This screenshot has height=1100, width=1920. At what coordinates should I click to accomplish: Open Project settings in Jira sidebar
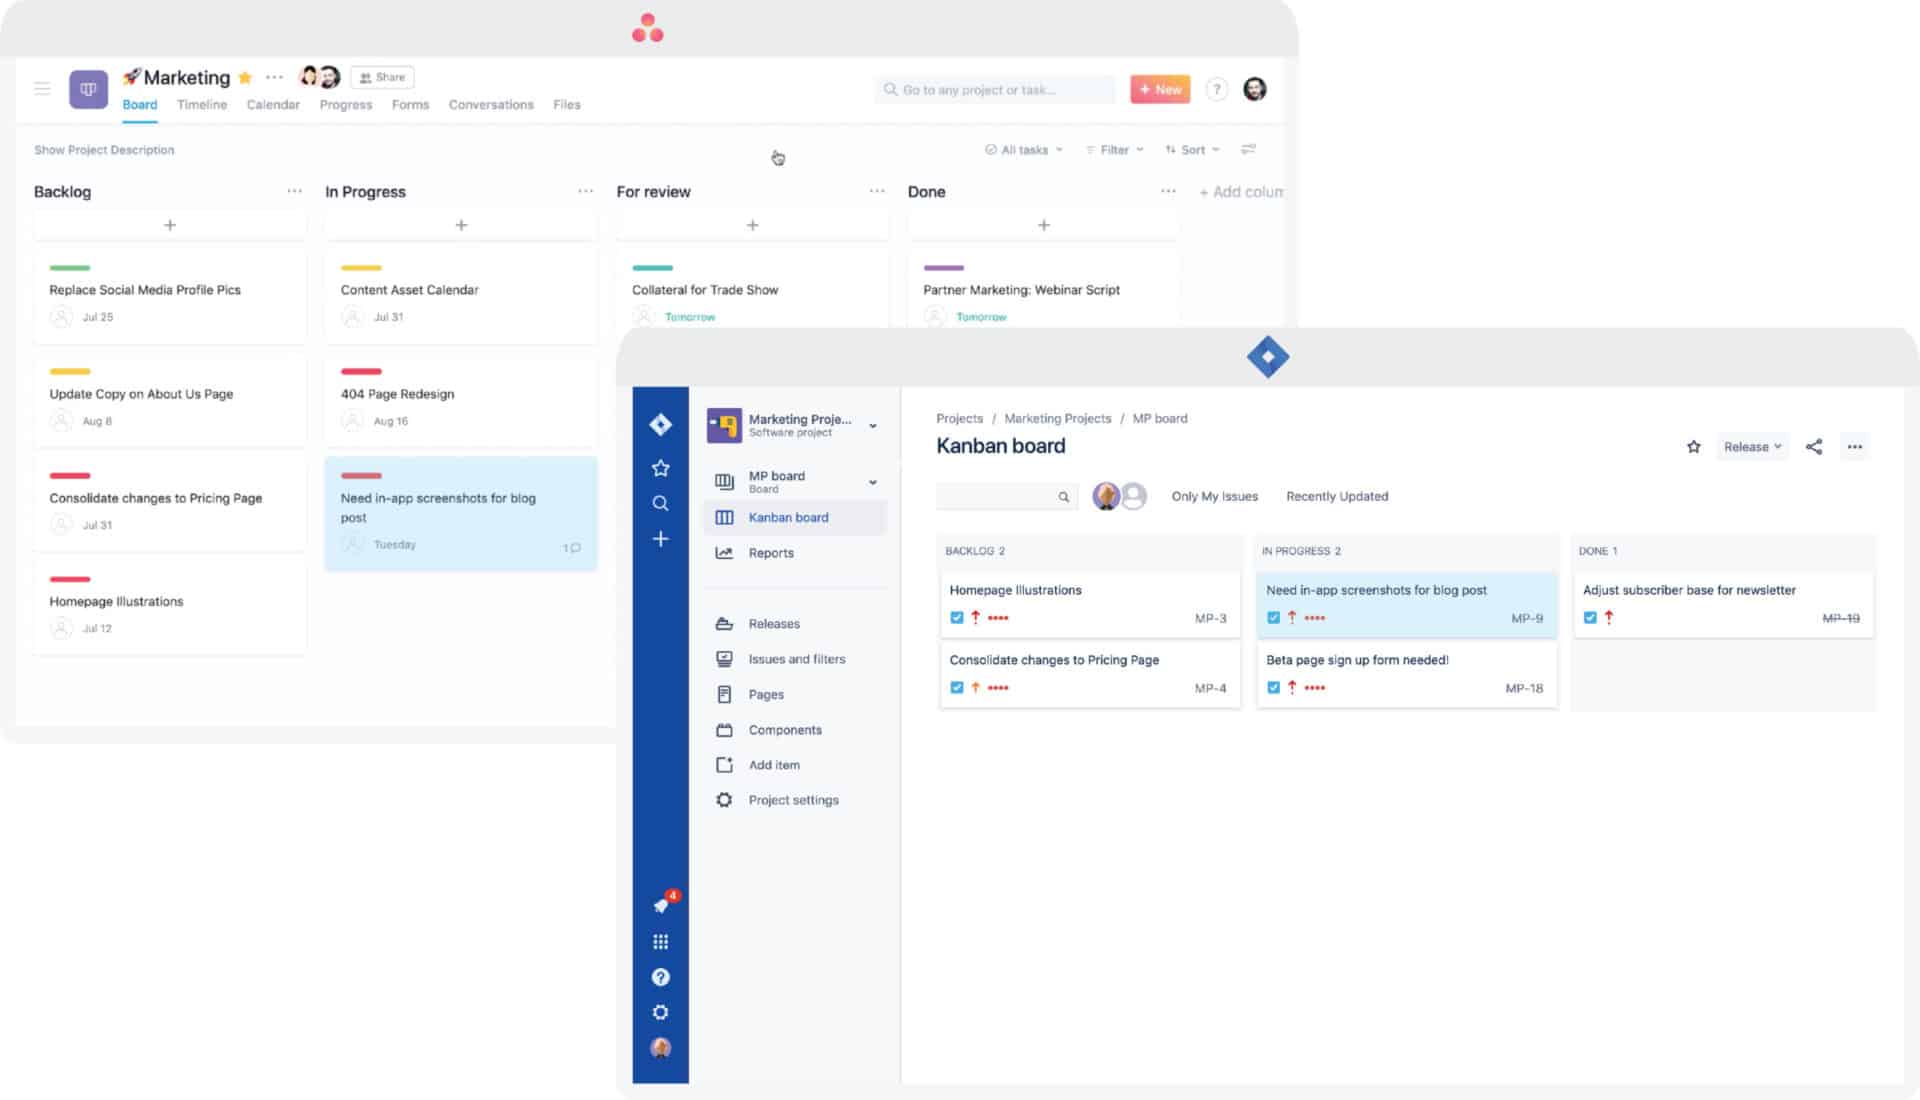coord(793,799)
